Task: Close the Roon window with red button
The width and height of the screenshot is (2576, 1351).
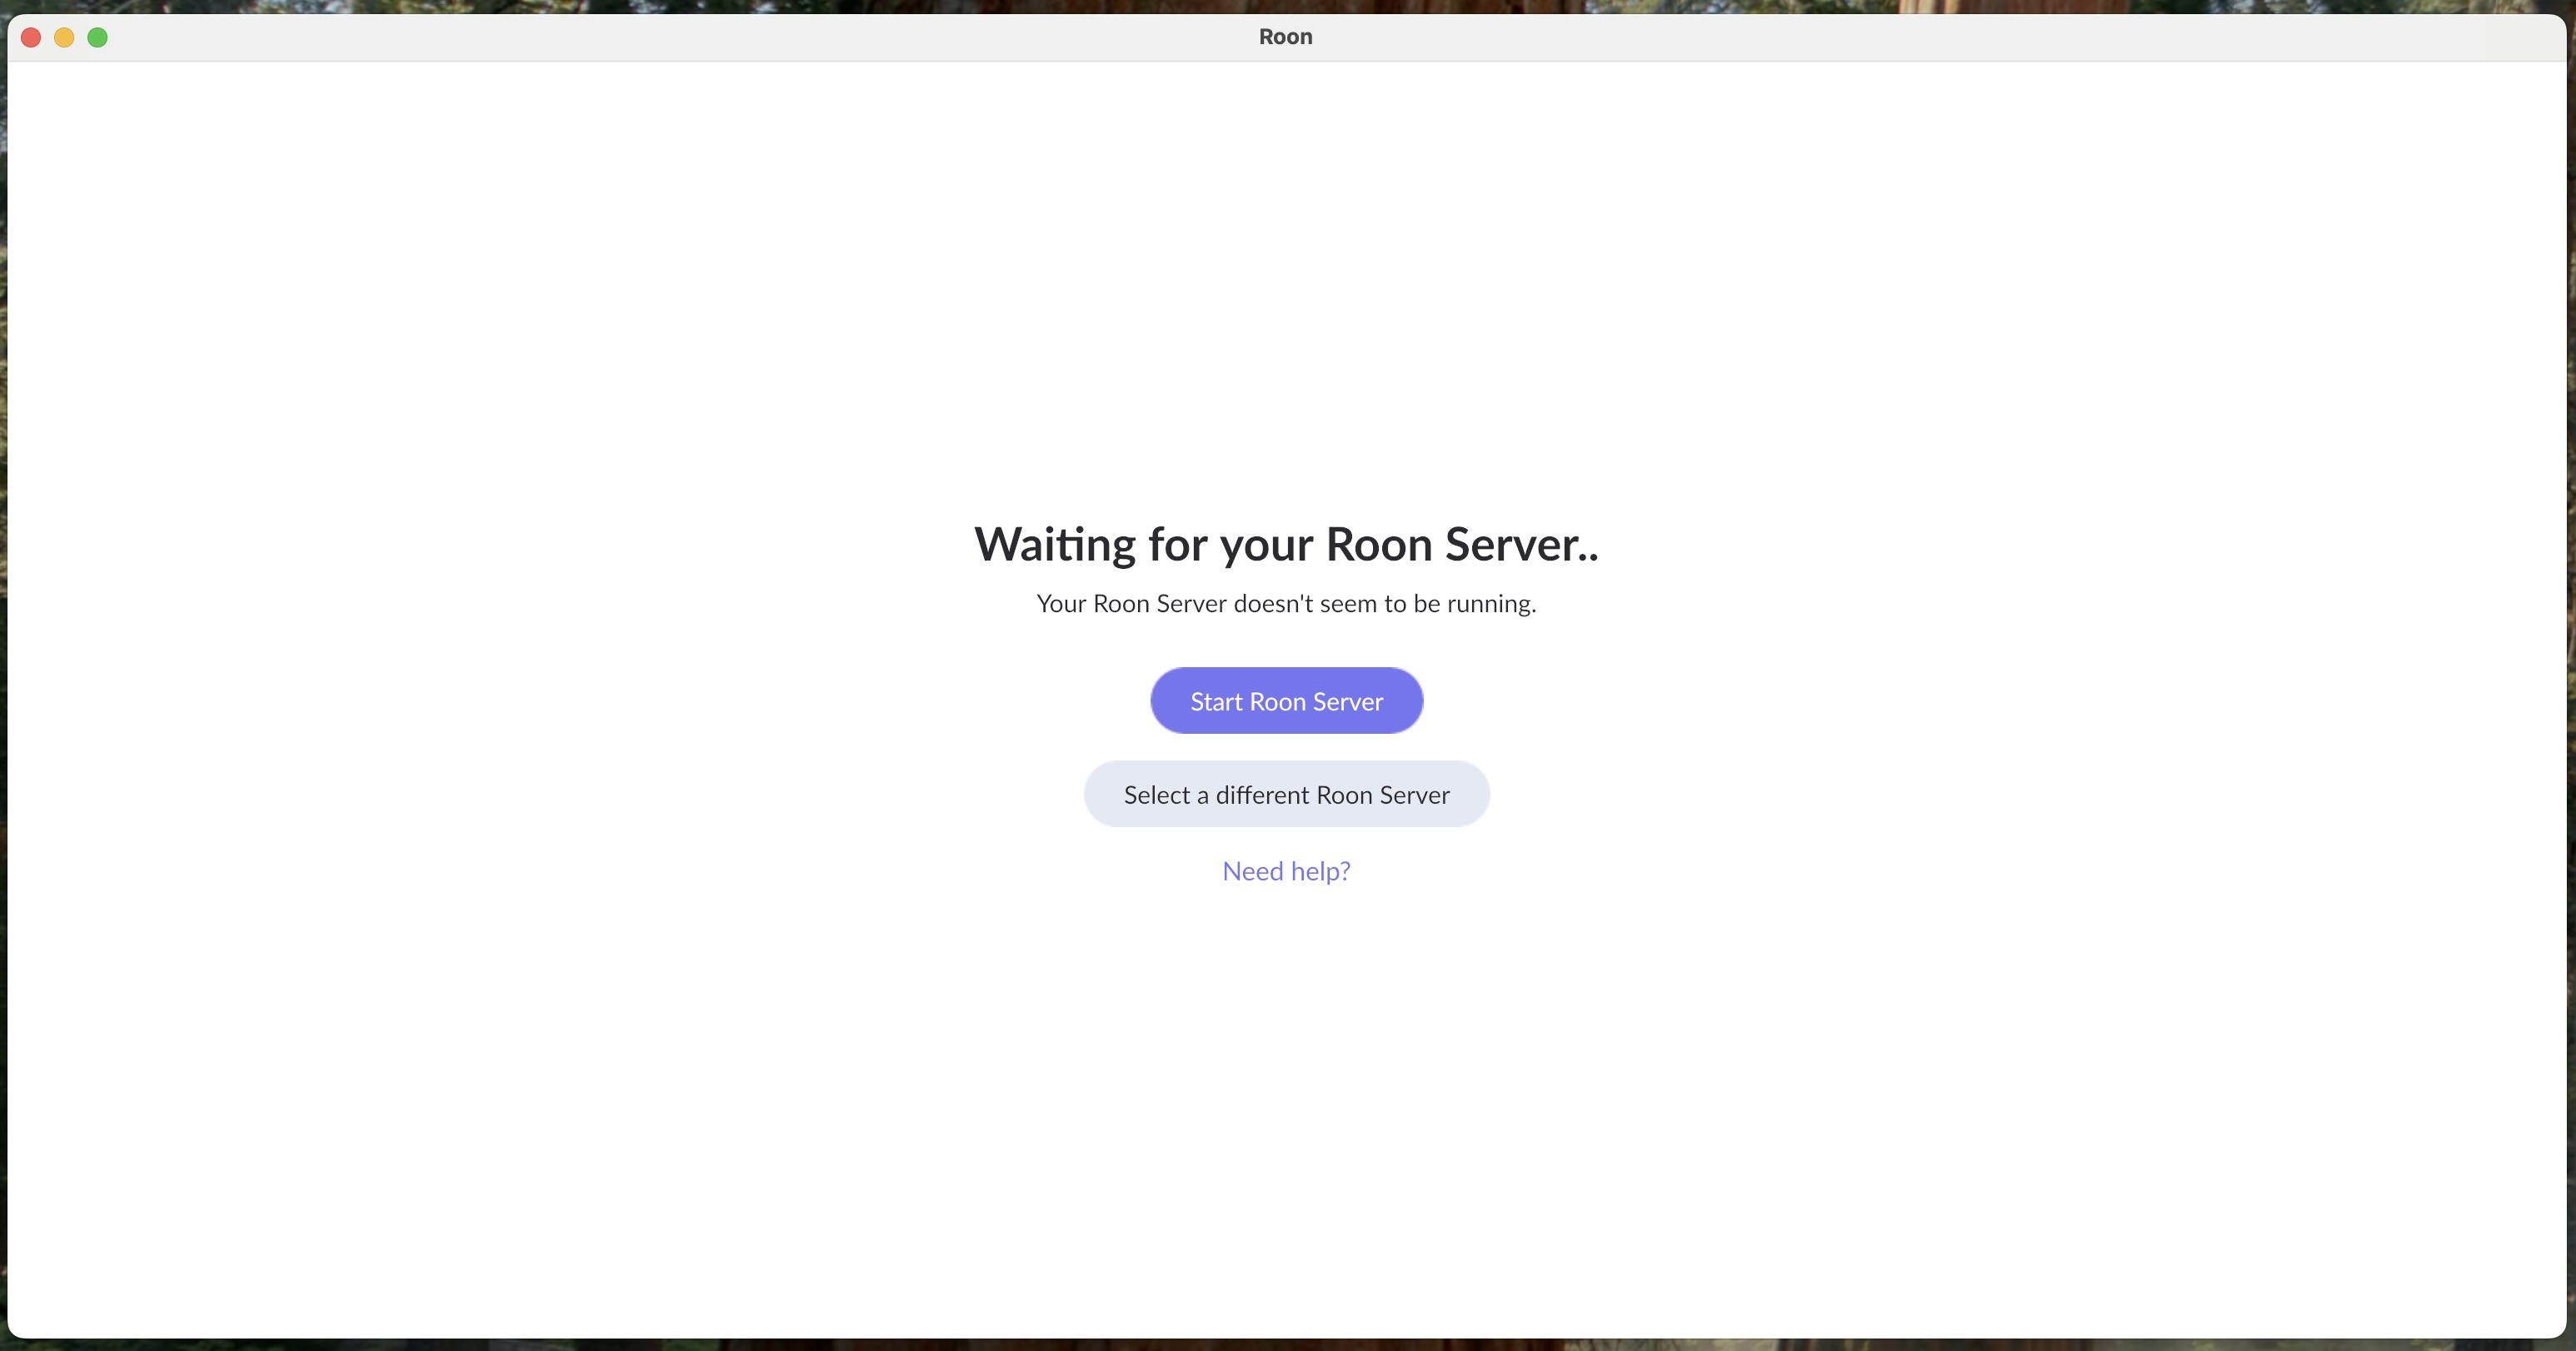Action: point(31,38)
